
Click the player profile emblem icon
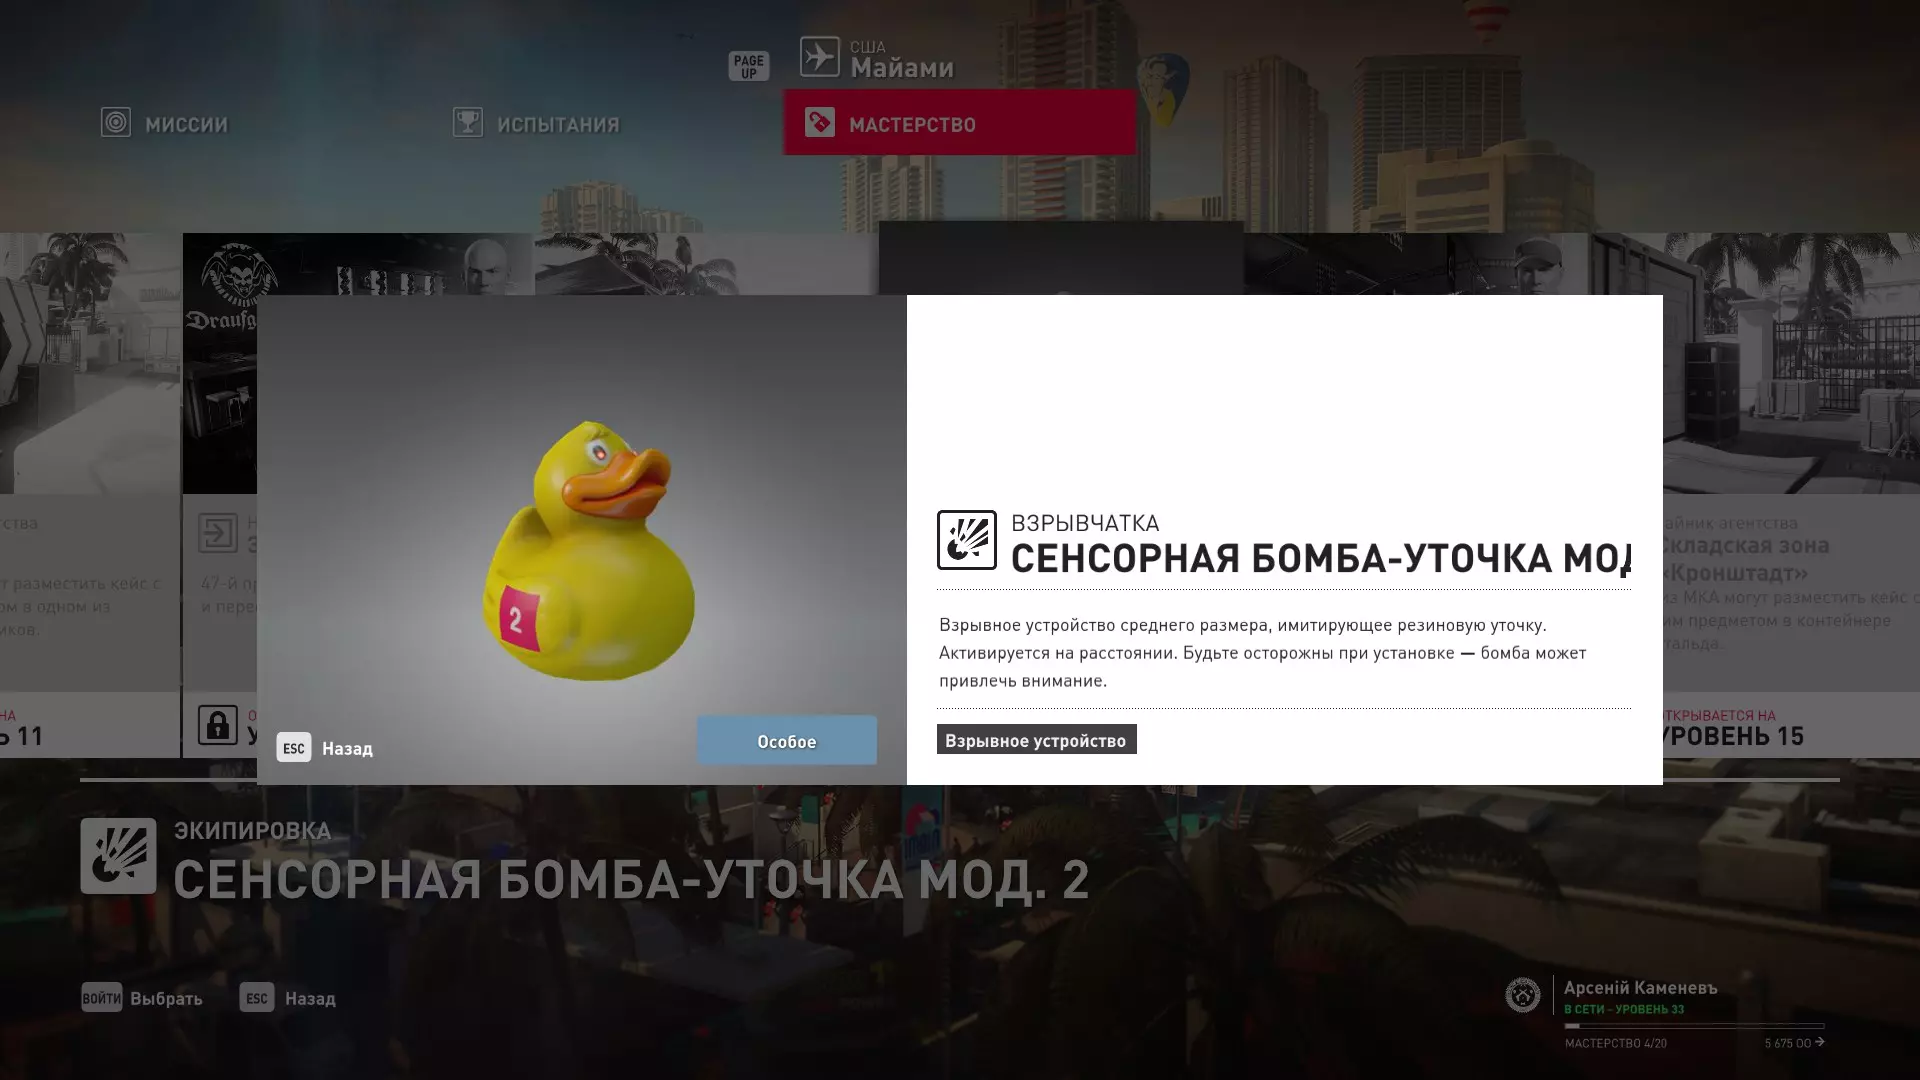(1523, 995)
